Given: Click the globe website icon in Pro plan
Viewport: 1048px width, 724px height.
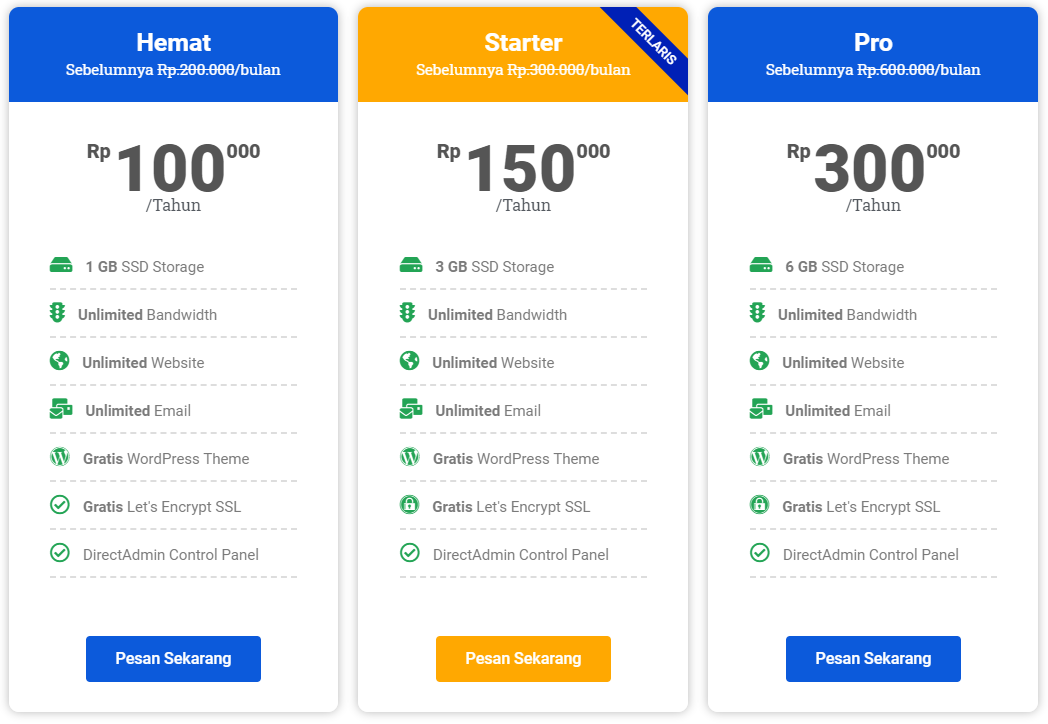Looking at the screenshot, I should click(759, 361).
